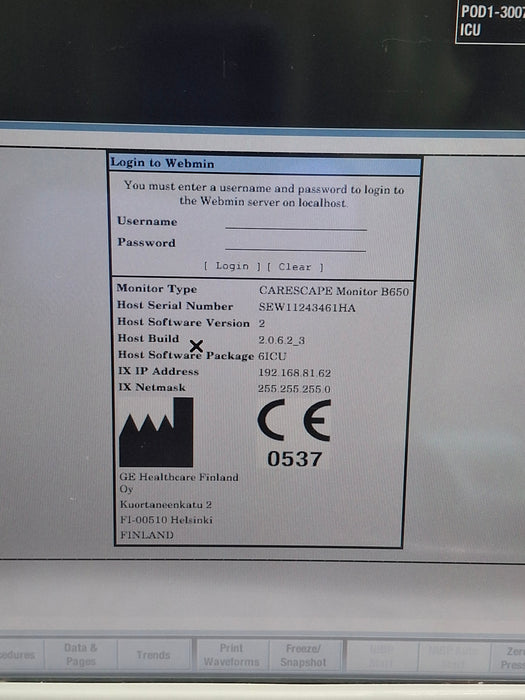Image resolution: width=525 pixels, height=700 pixels.
Task: Select the Freeze/Snapshot key
Action: 303,655
